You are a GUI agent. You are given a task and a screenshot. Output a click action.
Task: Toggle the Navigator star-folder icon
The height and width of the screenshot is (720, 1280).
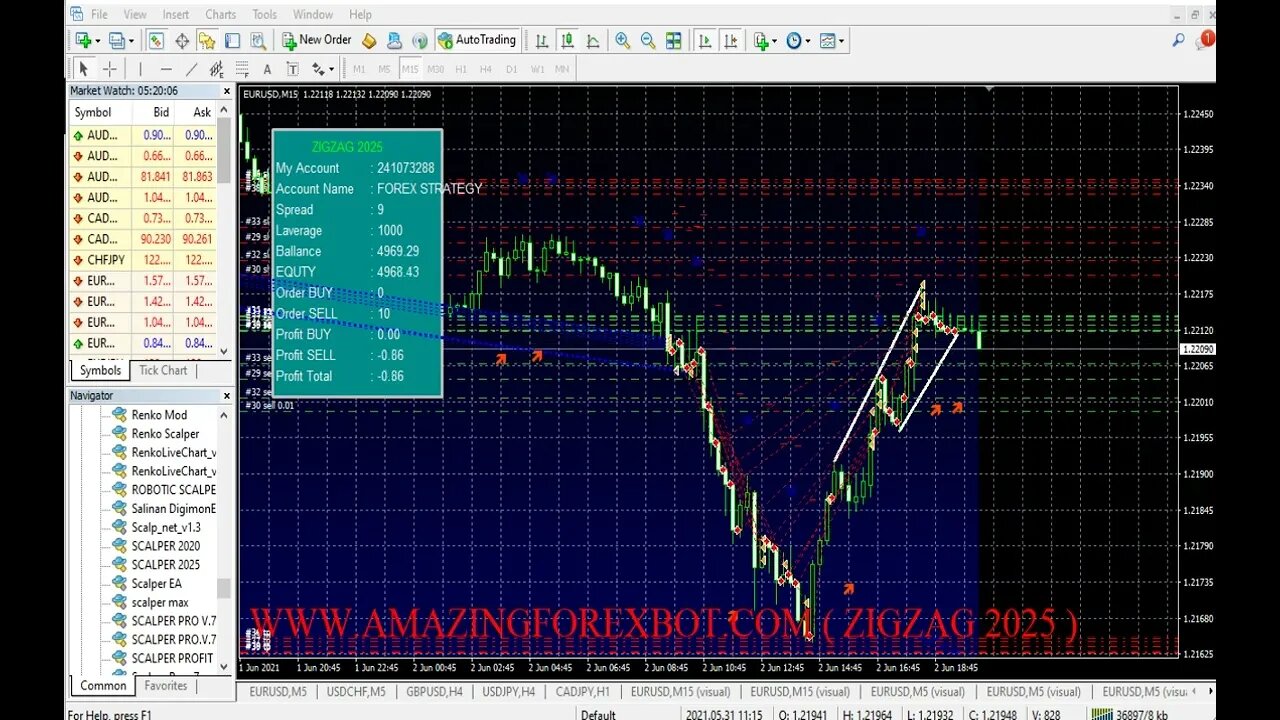(207, 41)
